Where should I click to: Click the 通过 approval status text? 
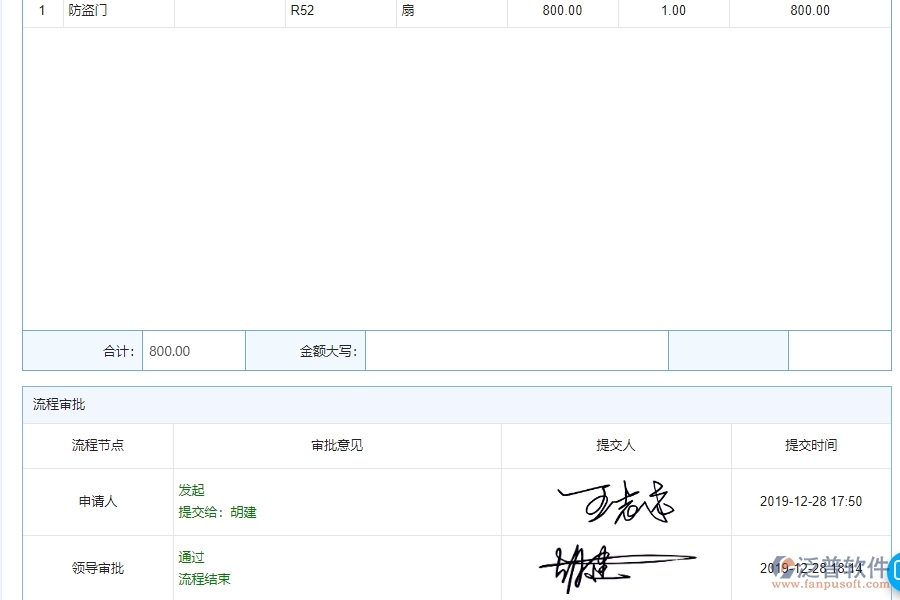pos(191,557)
